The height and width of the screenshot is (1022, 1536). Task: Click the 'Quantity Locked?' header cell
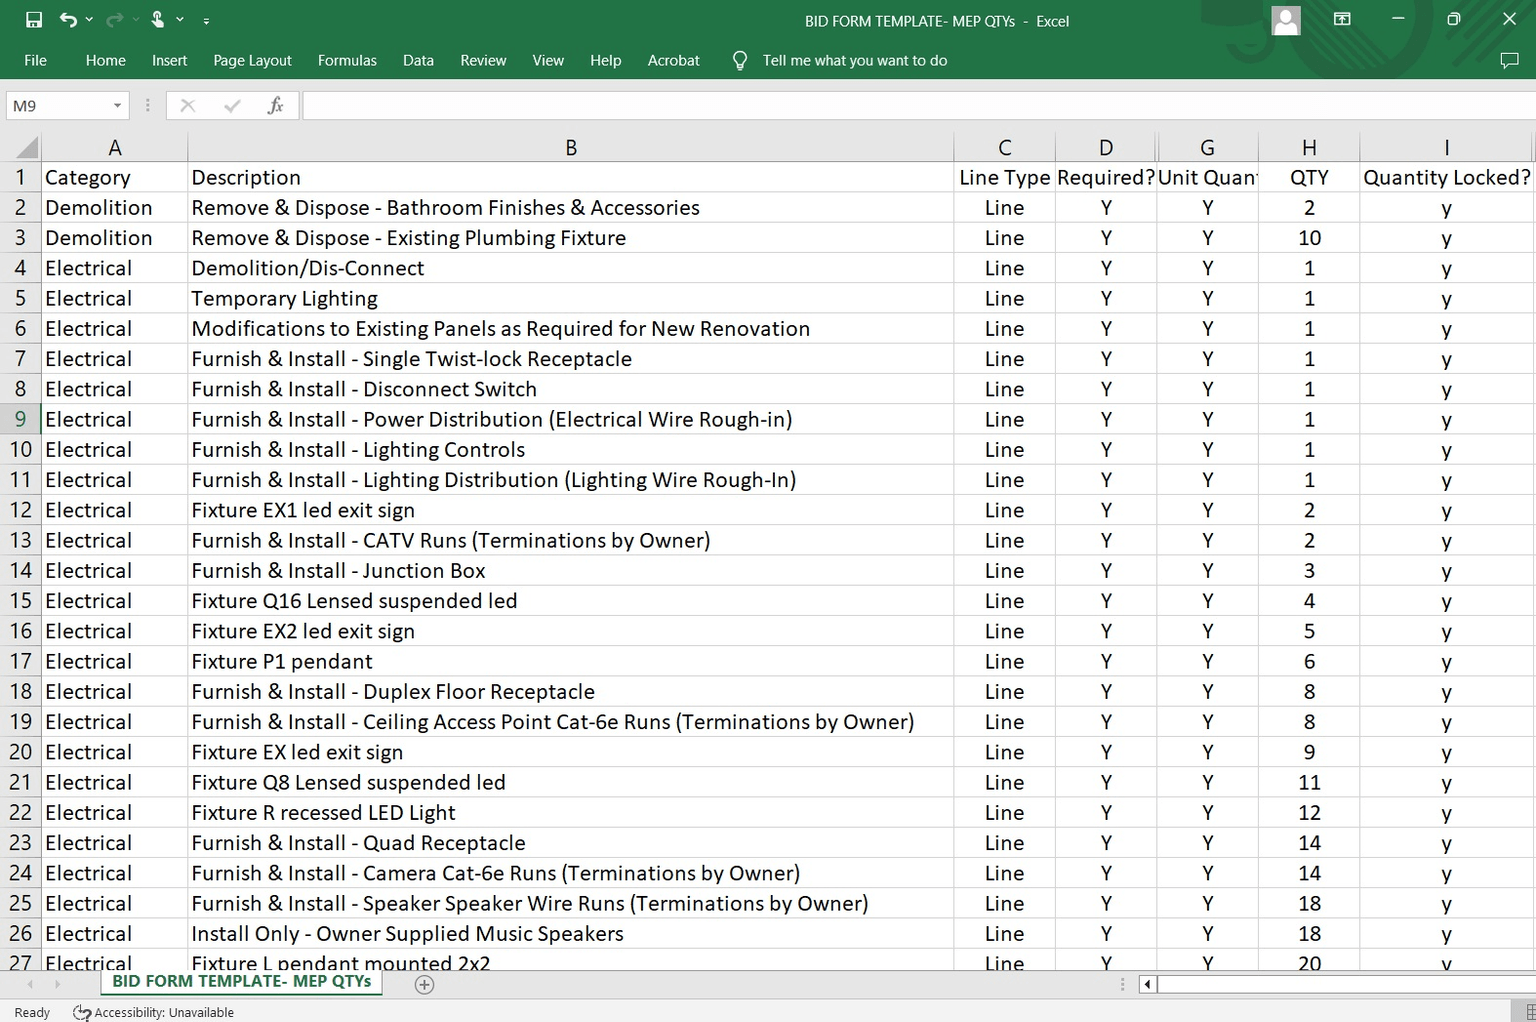1446,177
